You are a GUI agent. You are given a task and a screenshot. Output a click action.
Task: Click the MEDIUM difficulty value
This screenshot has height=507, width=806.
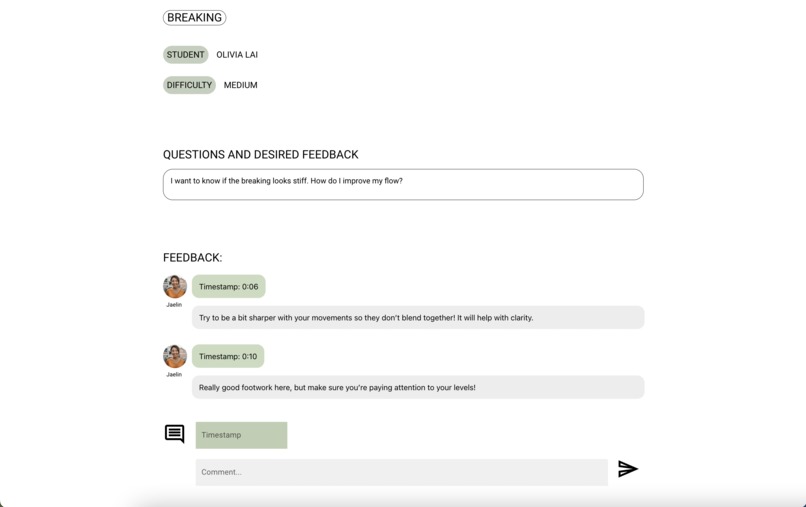(x=241, y=85)
